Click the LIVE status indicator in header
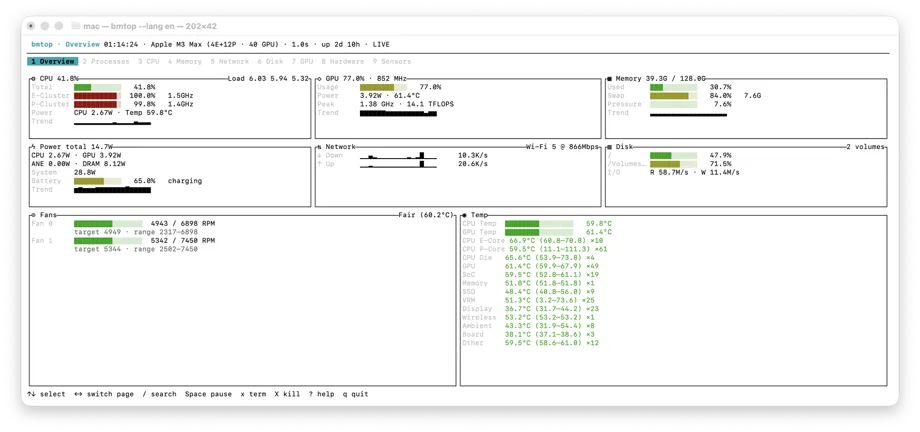Viewport: 920px width, 432px height. pyautogui.click(x=381, y=45)
